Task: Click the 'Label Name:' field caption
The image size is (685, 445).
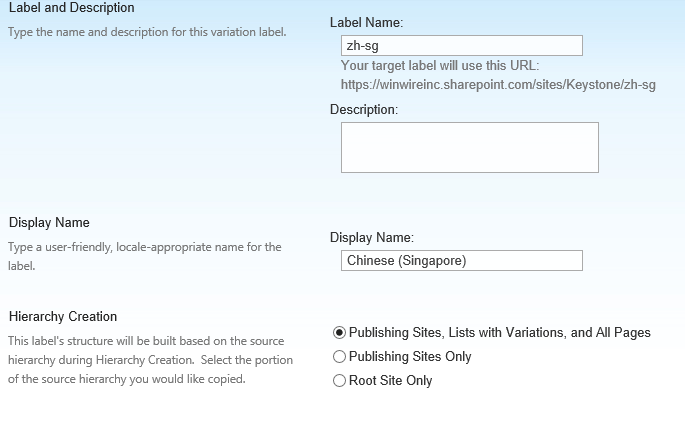Action: 367,22
